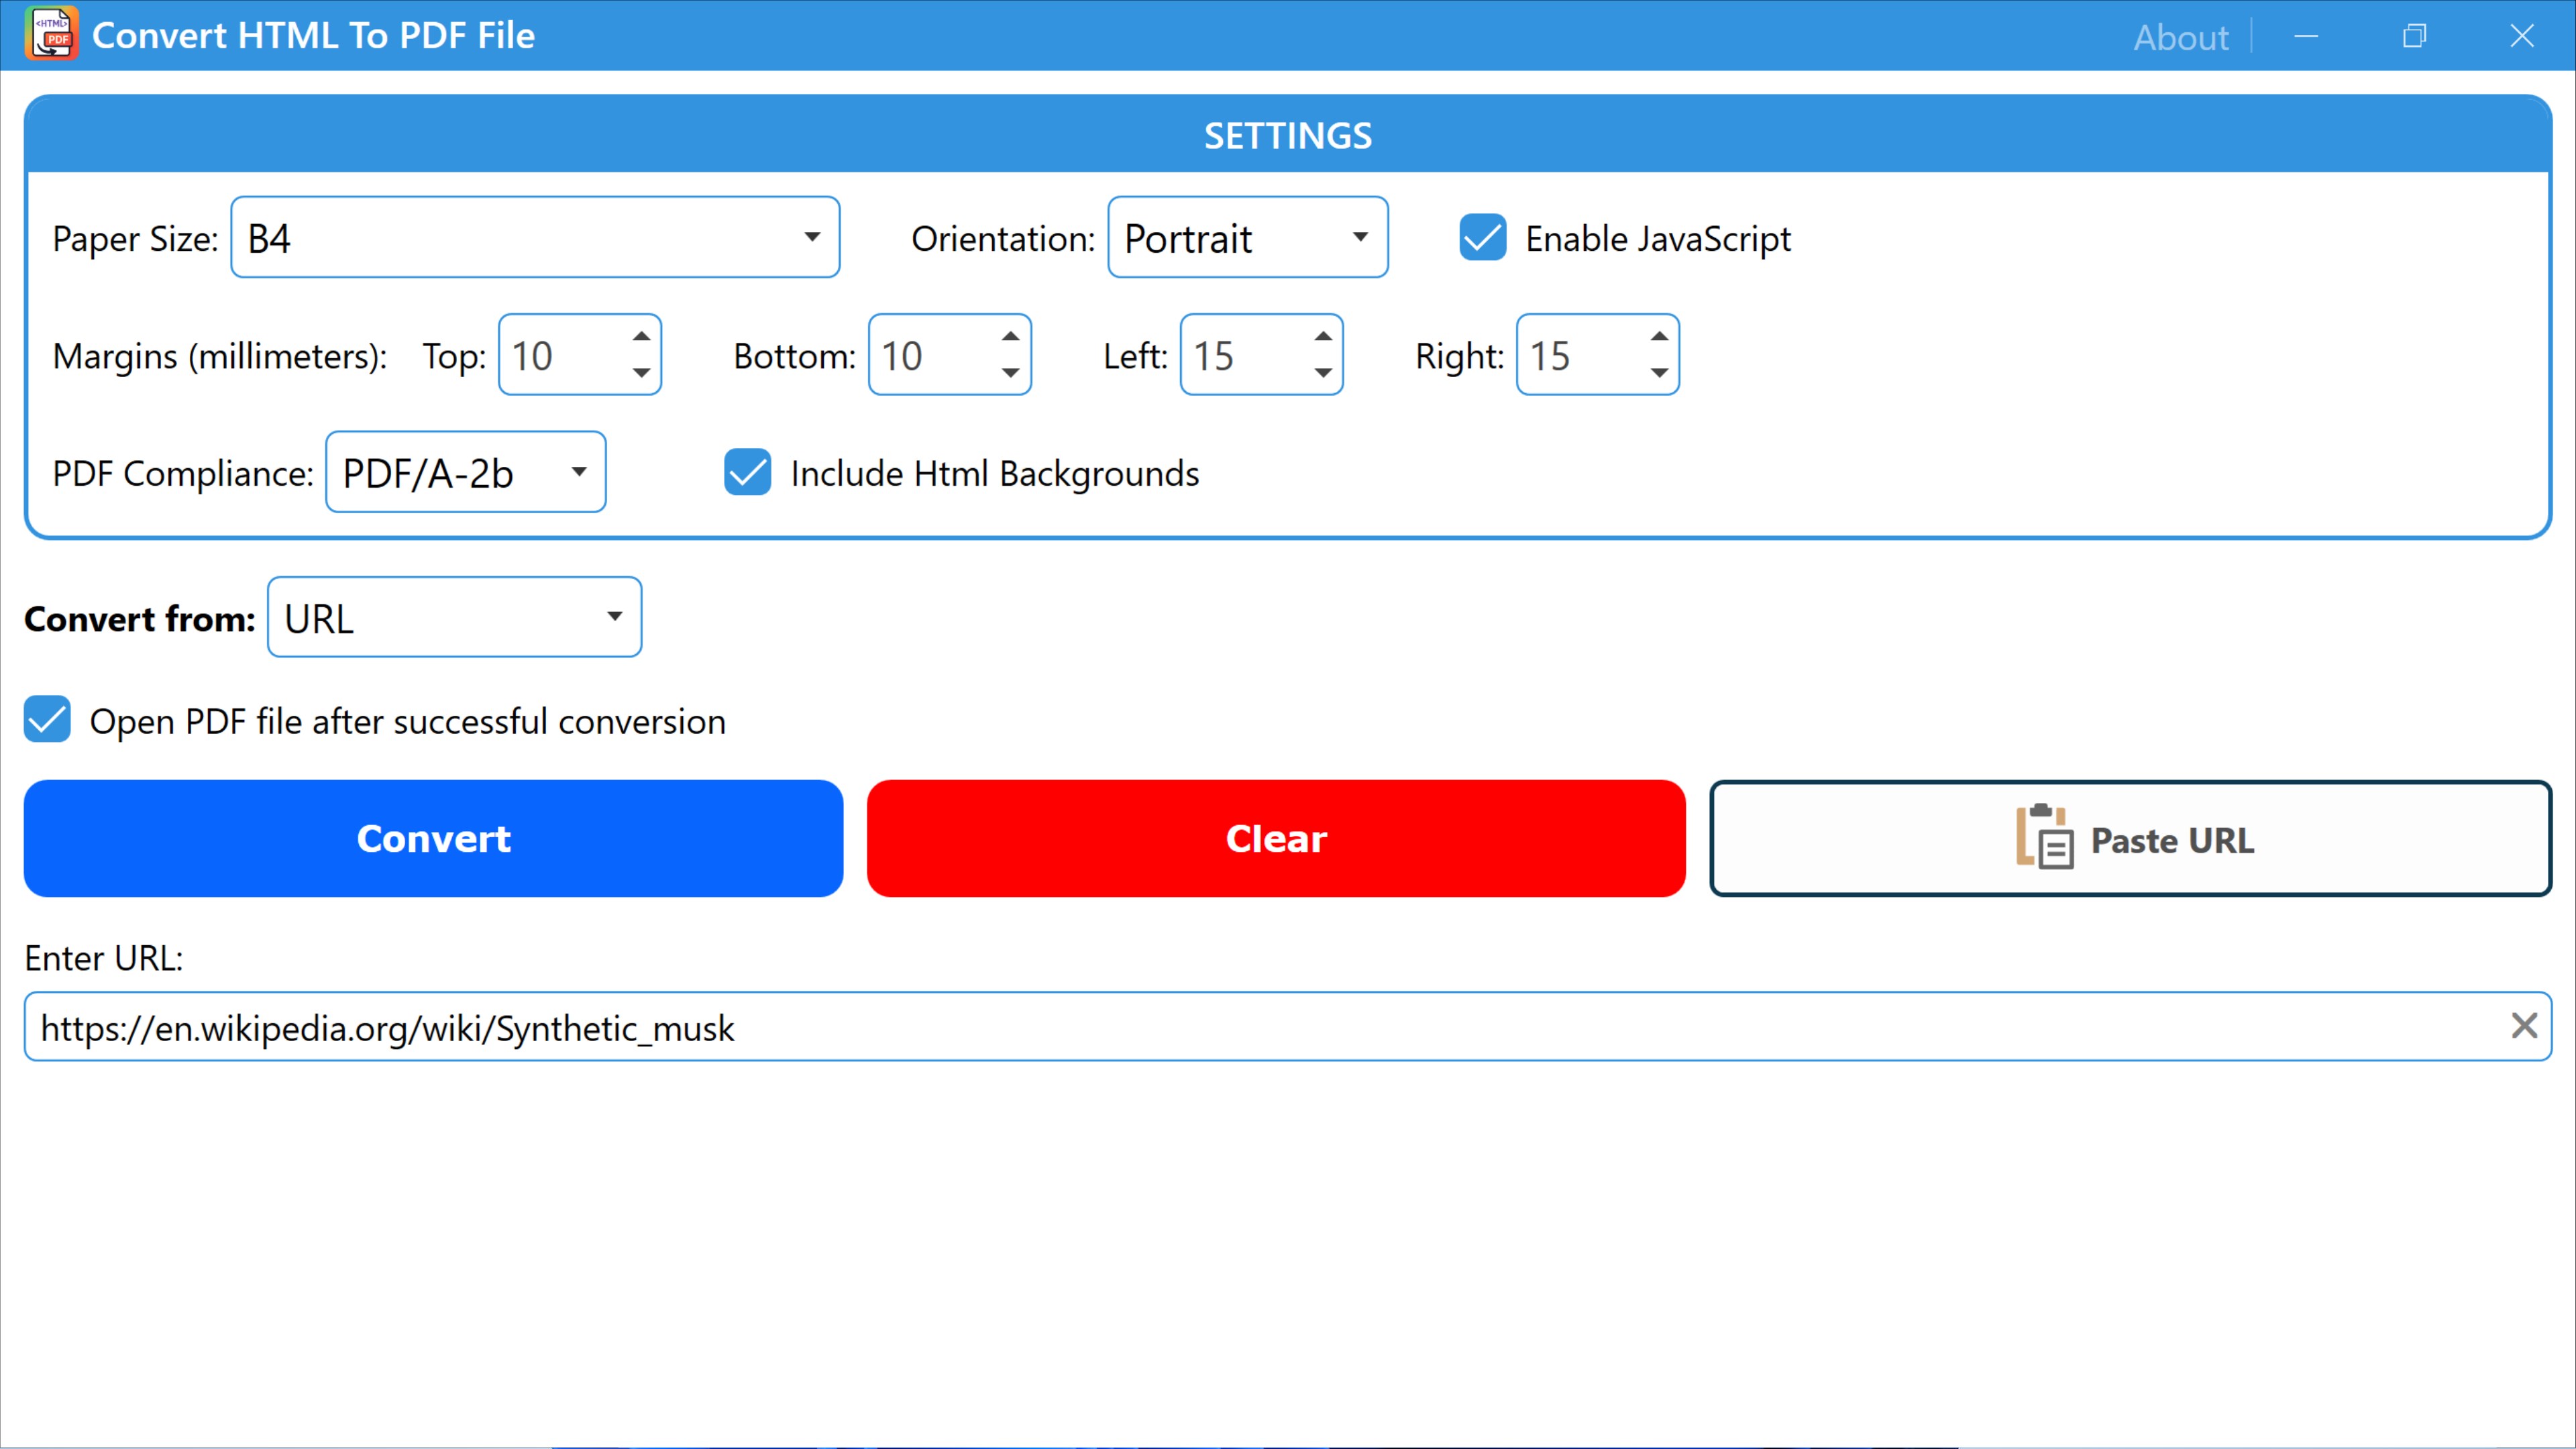Decrease Bottom margin with down arrow
This screenshot has height=1449, width=2576.
point(1010,373)
